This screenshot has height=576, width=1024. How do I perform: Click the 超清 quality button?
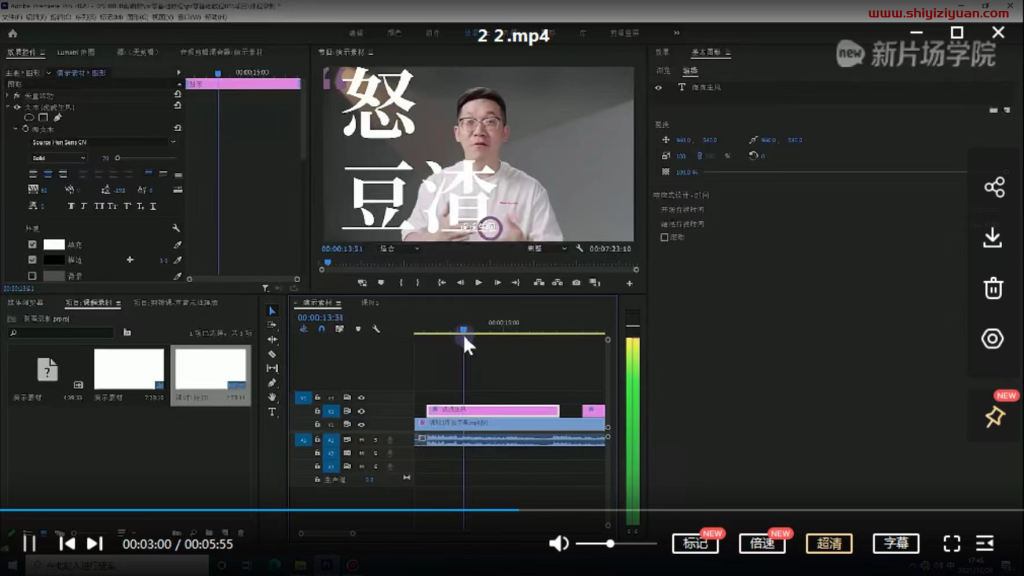coord(829,544)
